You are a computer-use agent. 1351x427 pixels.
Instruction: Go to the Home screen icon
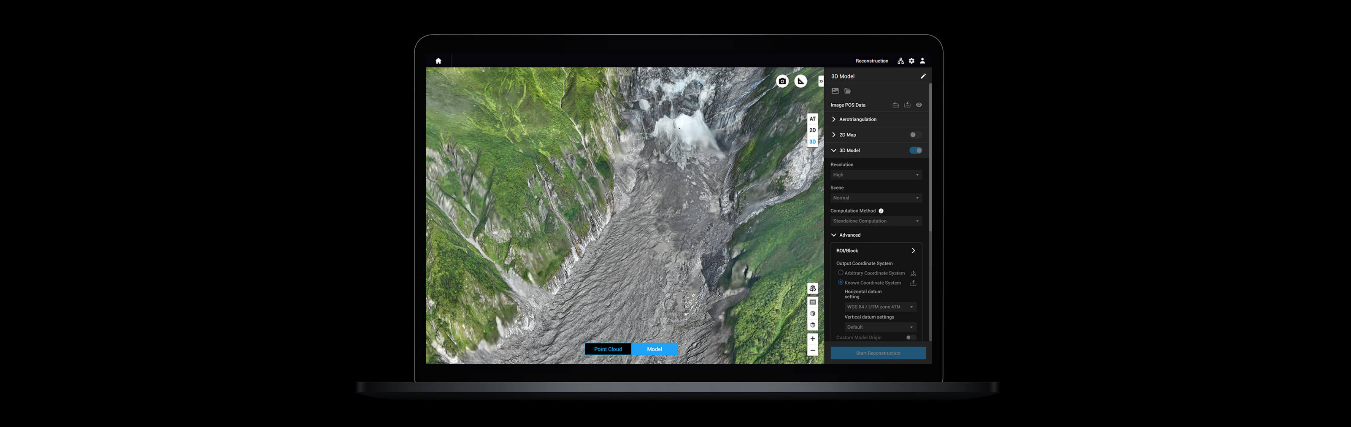(x=438, y=61)
